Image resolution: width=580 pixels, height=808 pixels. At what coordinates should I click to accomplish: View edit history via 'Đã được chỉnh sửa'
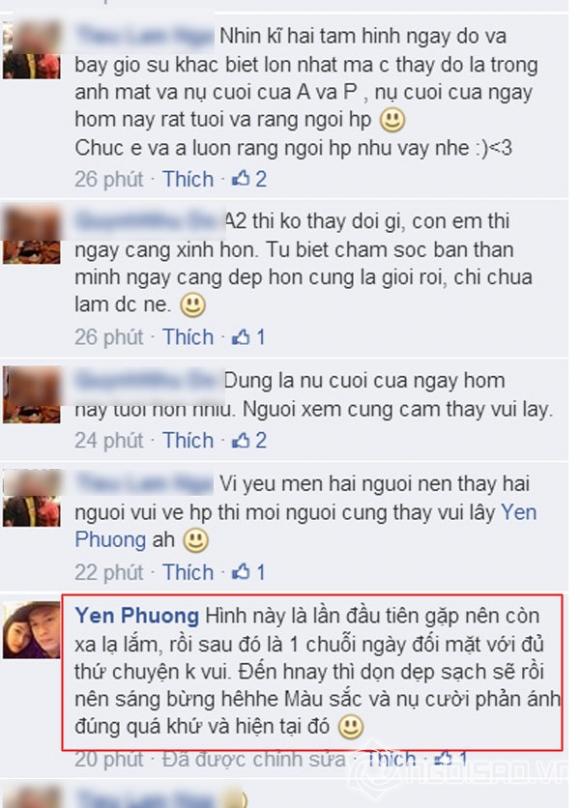pos(254,759)
